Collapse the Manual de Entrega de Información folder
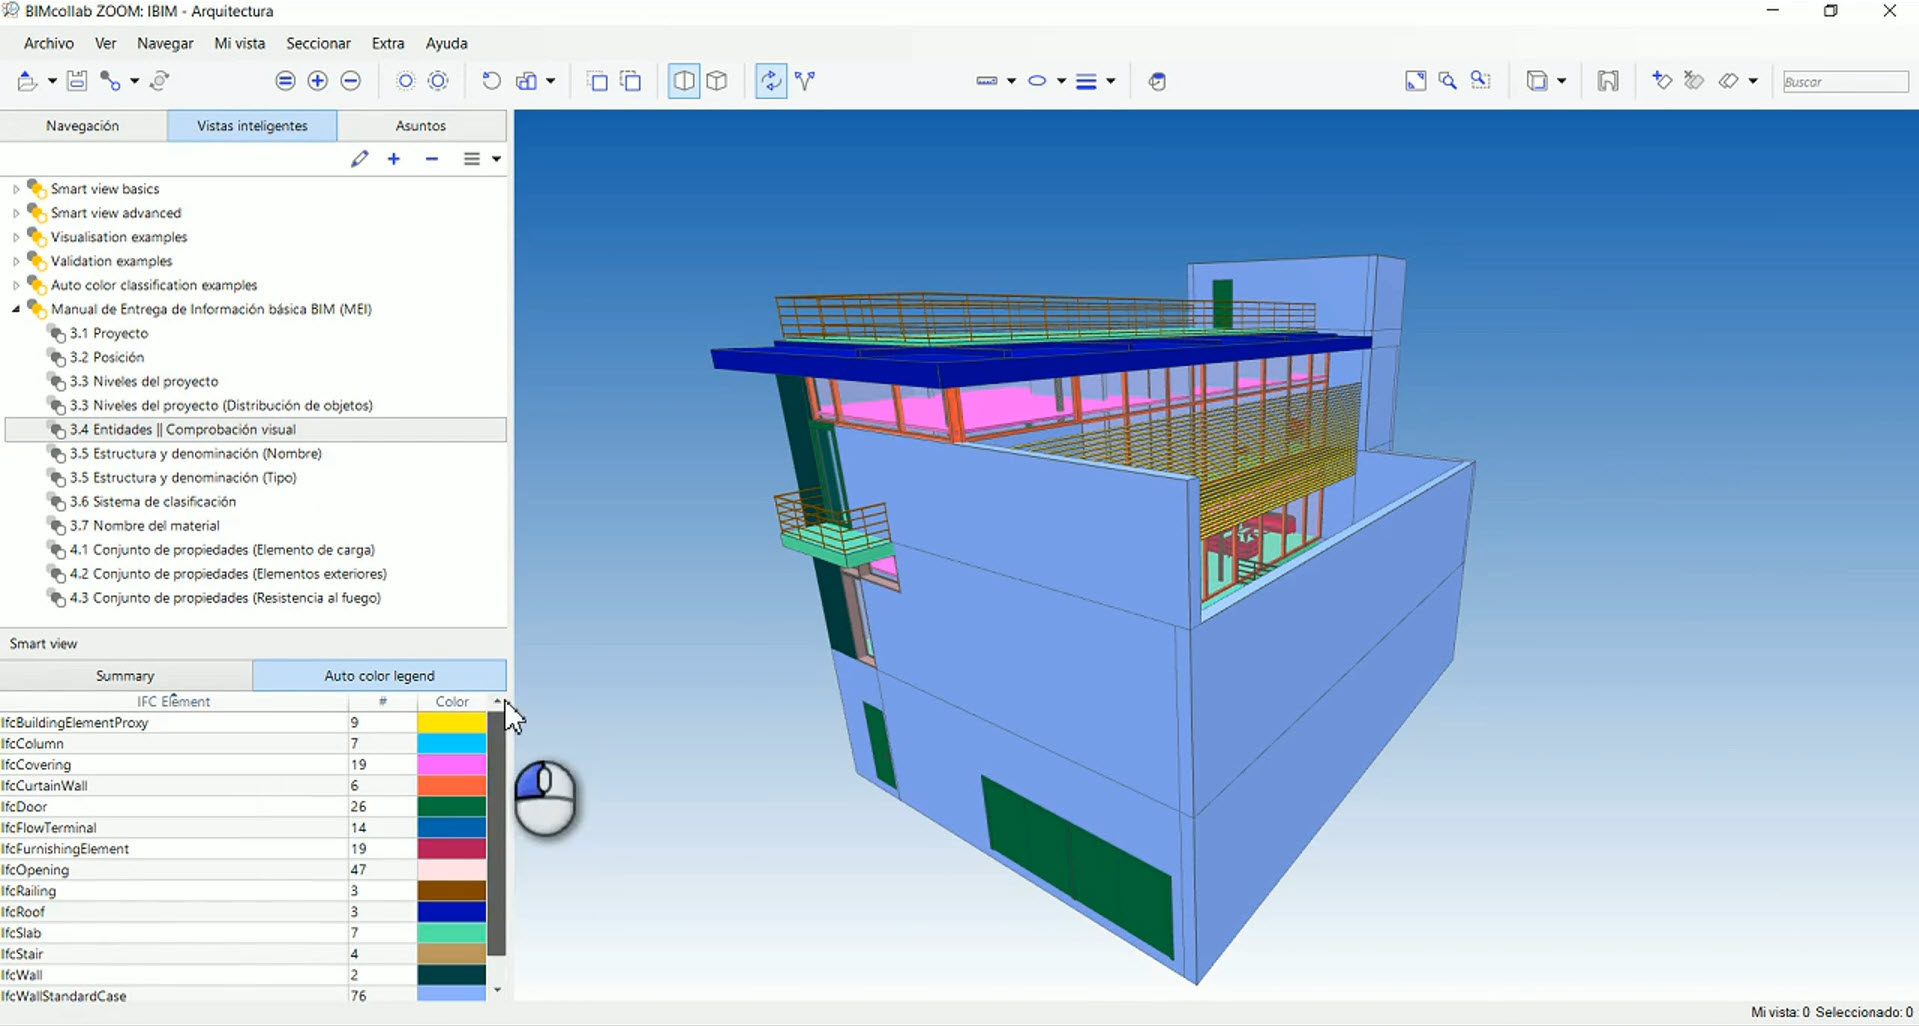1919x1026 pixels. pyautogui.click(x=16, y=309)
